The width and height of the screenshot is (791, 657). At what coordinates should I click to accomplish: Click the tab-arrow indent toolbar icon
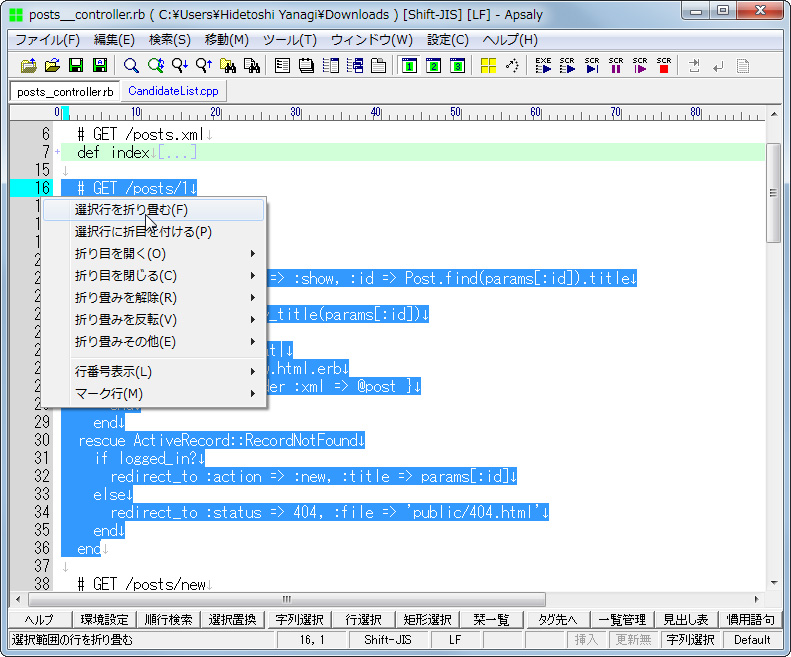point(695,66)
